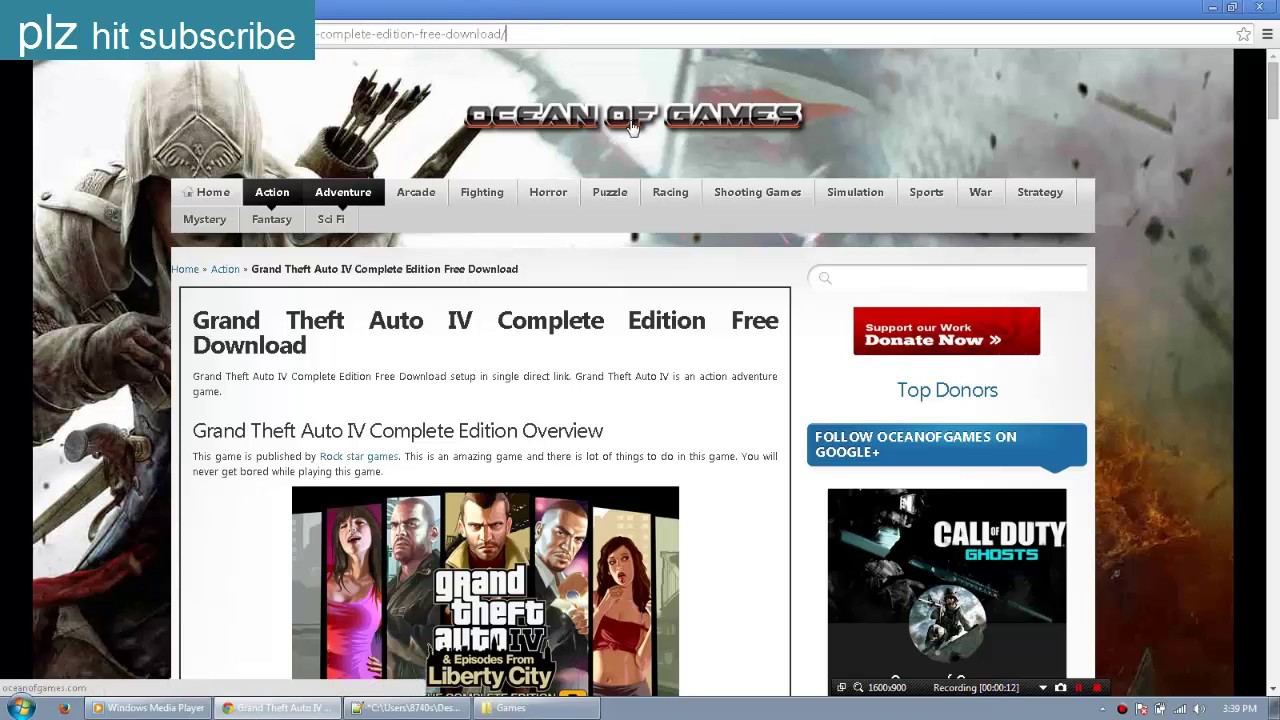Launch Firefox from the taskbar
The width and height of the screenshot is (1280, 720).
64,708
